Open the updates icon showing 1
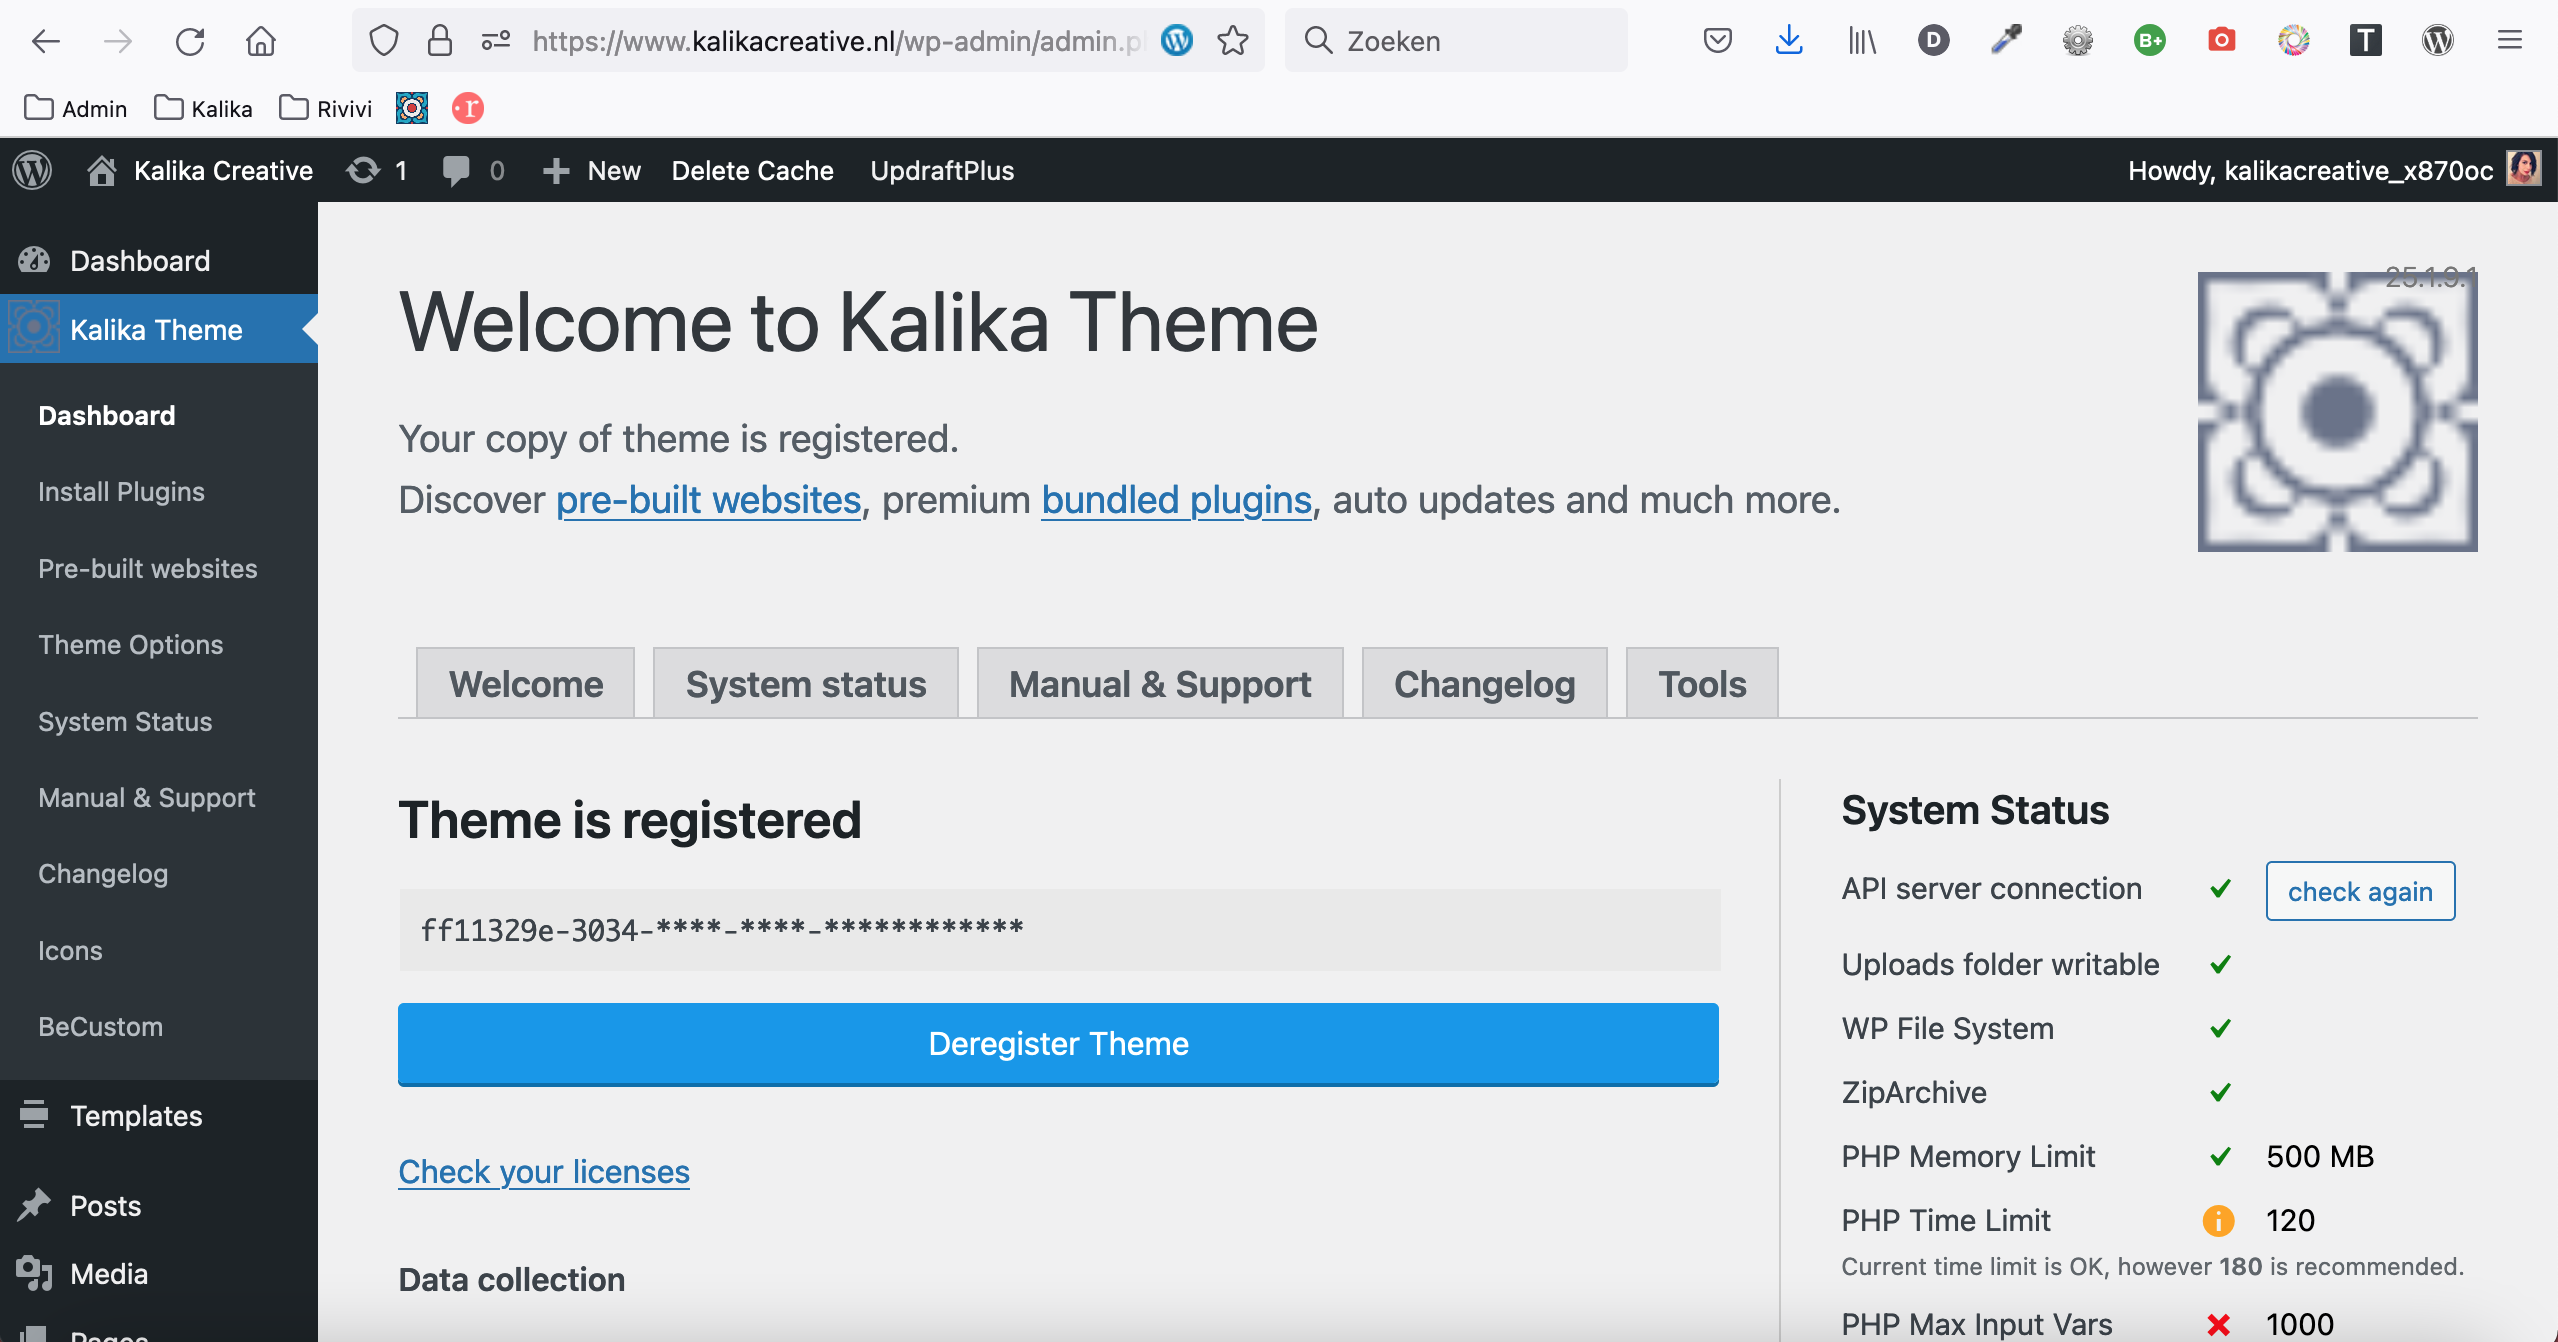 click(376, 170)
